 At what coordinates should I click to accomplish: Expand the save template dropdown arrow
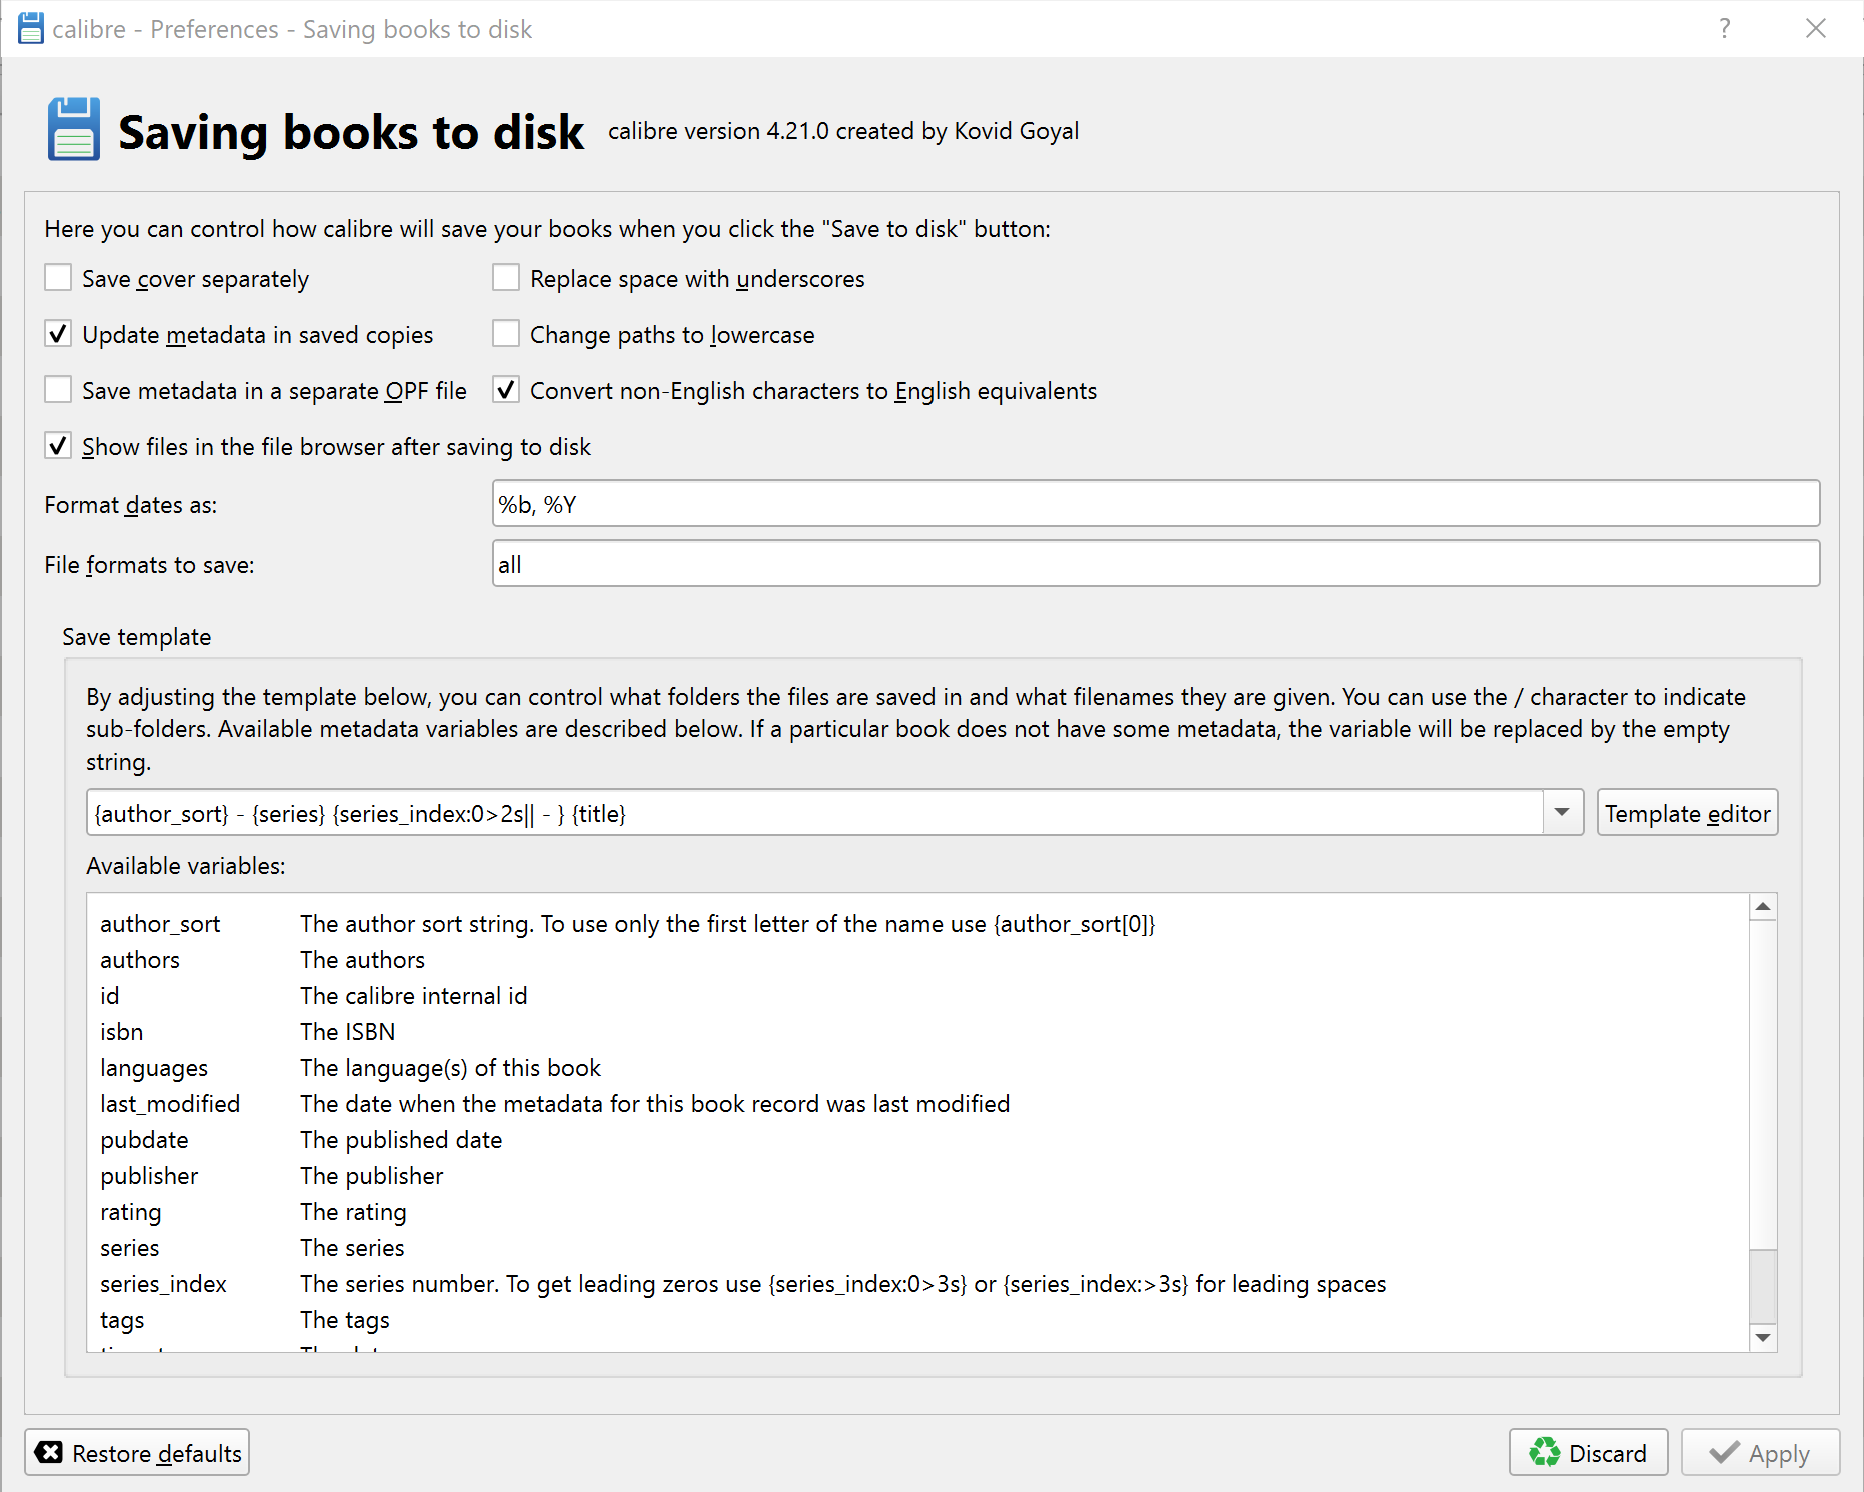click(1562, 812)
